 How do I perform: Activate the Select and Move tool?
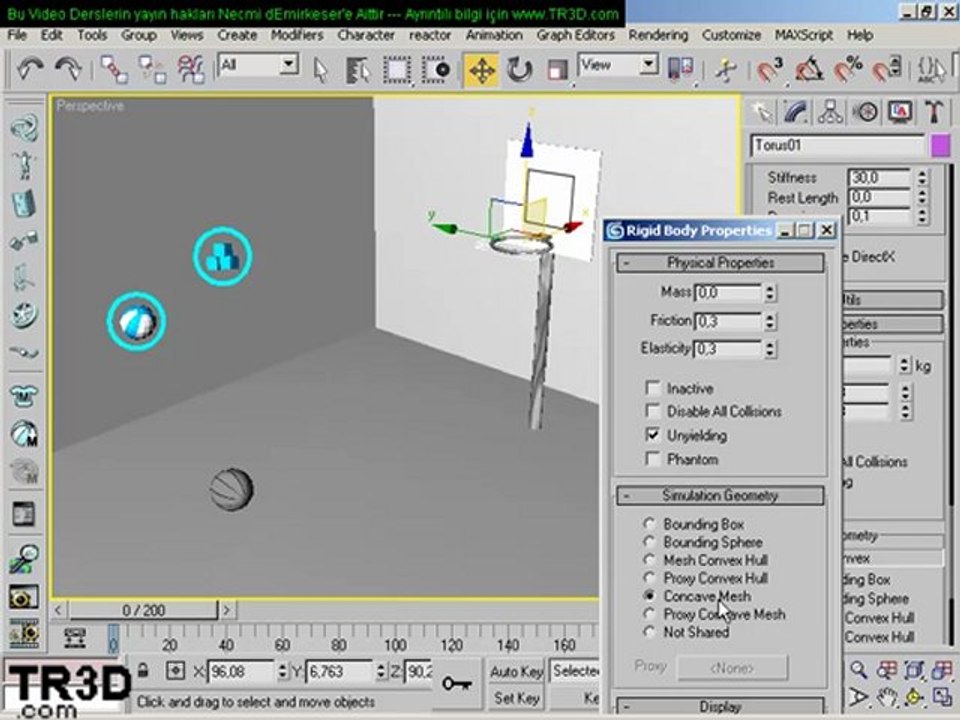click(482, 70)
